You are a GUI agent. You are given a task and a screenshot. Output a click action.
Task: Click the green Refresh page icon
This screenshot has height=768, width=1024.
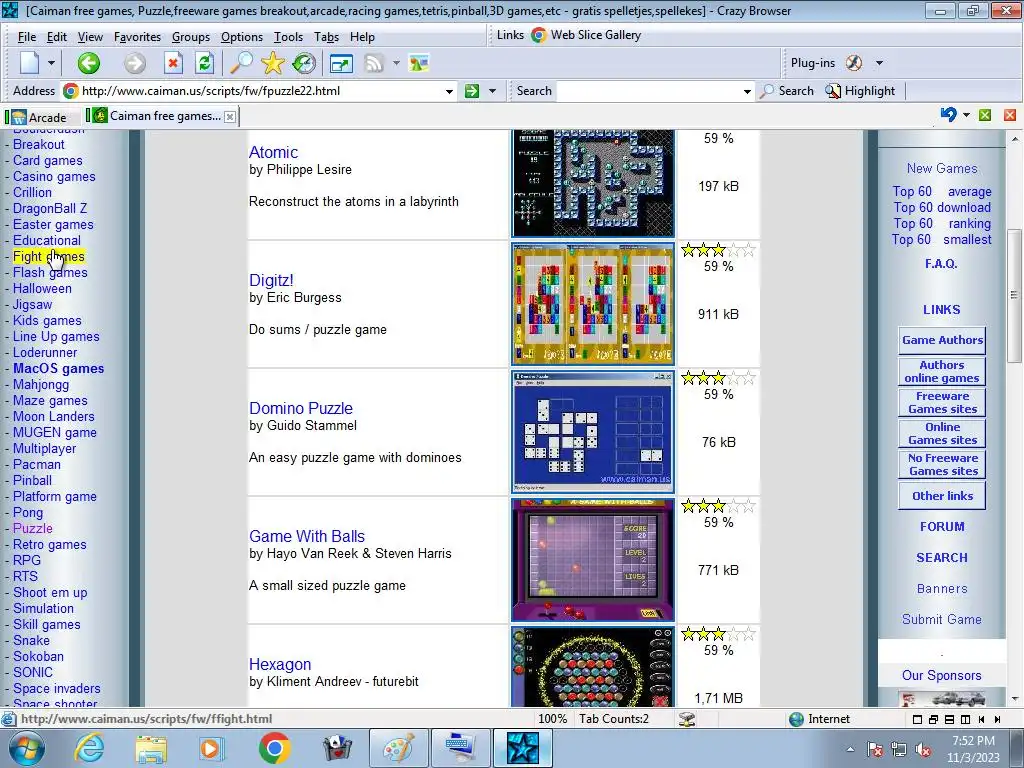point(204,63)
